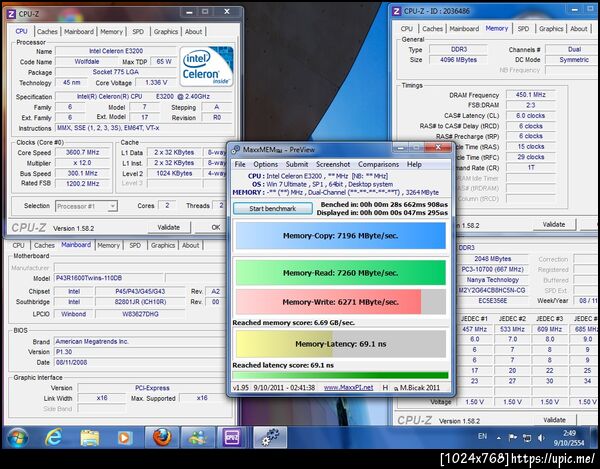
Task: Click OK in the processor CPU-Z window
Action: 216,227
